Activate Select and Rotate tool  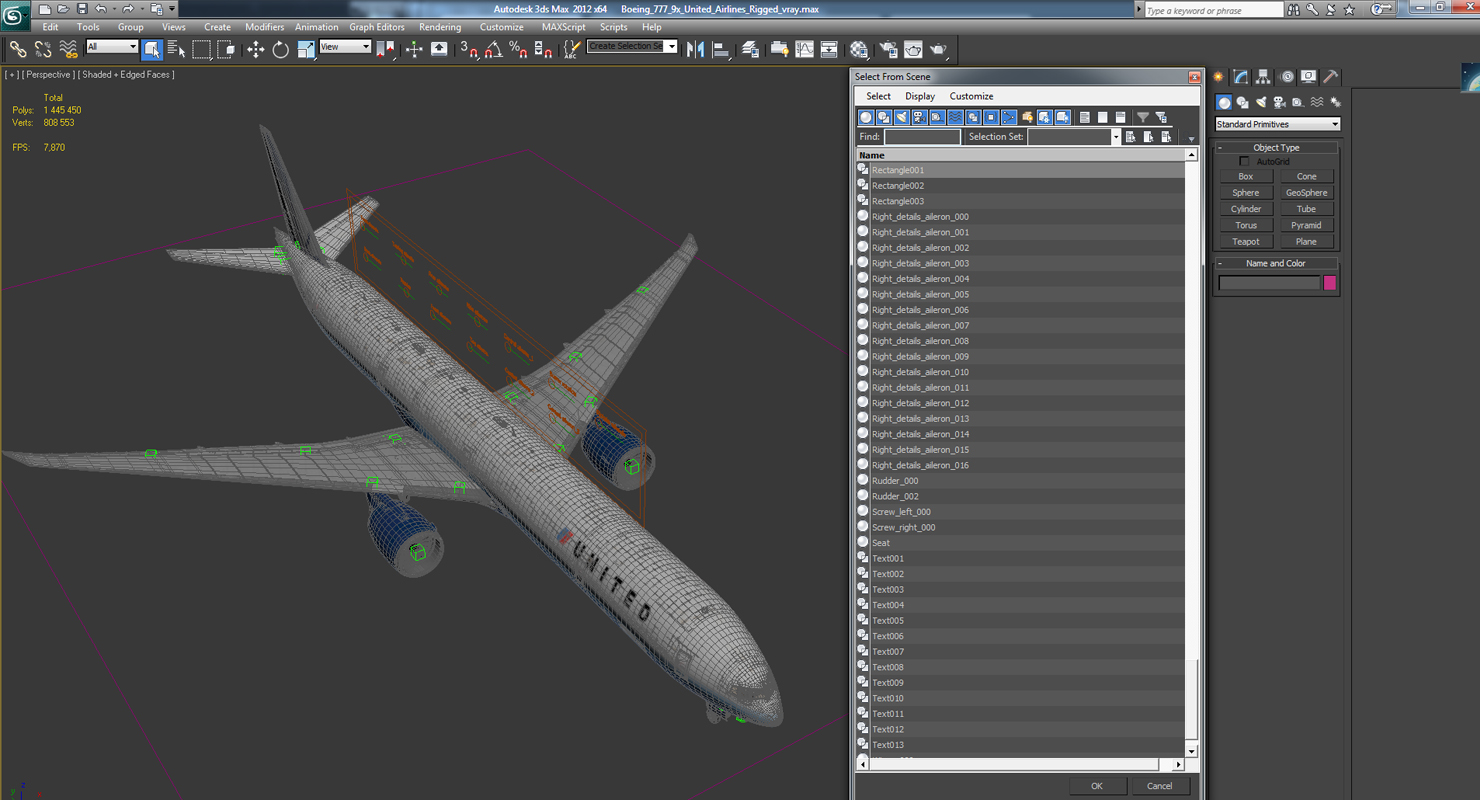[281, 49]
